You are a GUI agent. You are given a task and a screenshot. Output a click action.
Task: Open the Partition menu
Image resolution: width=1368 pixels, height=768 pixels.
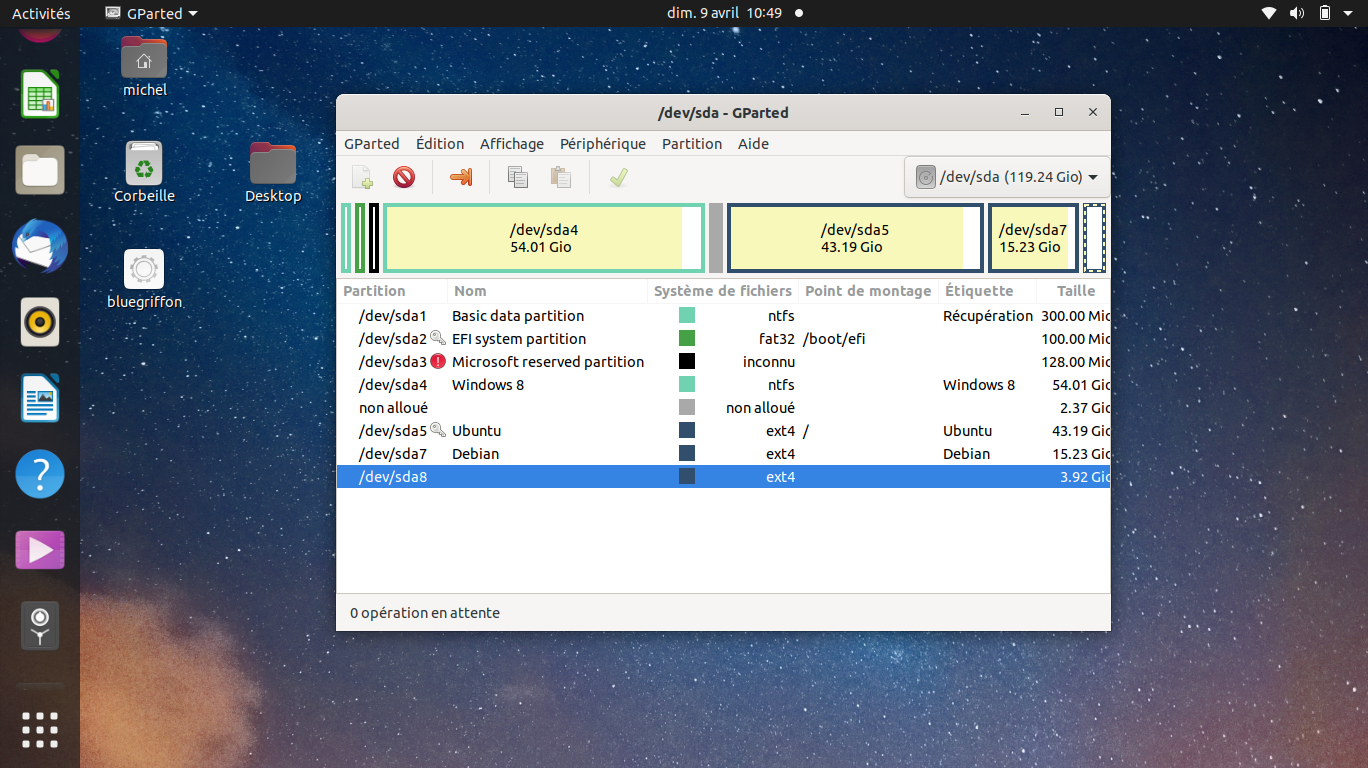click(691, 144)
